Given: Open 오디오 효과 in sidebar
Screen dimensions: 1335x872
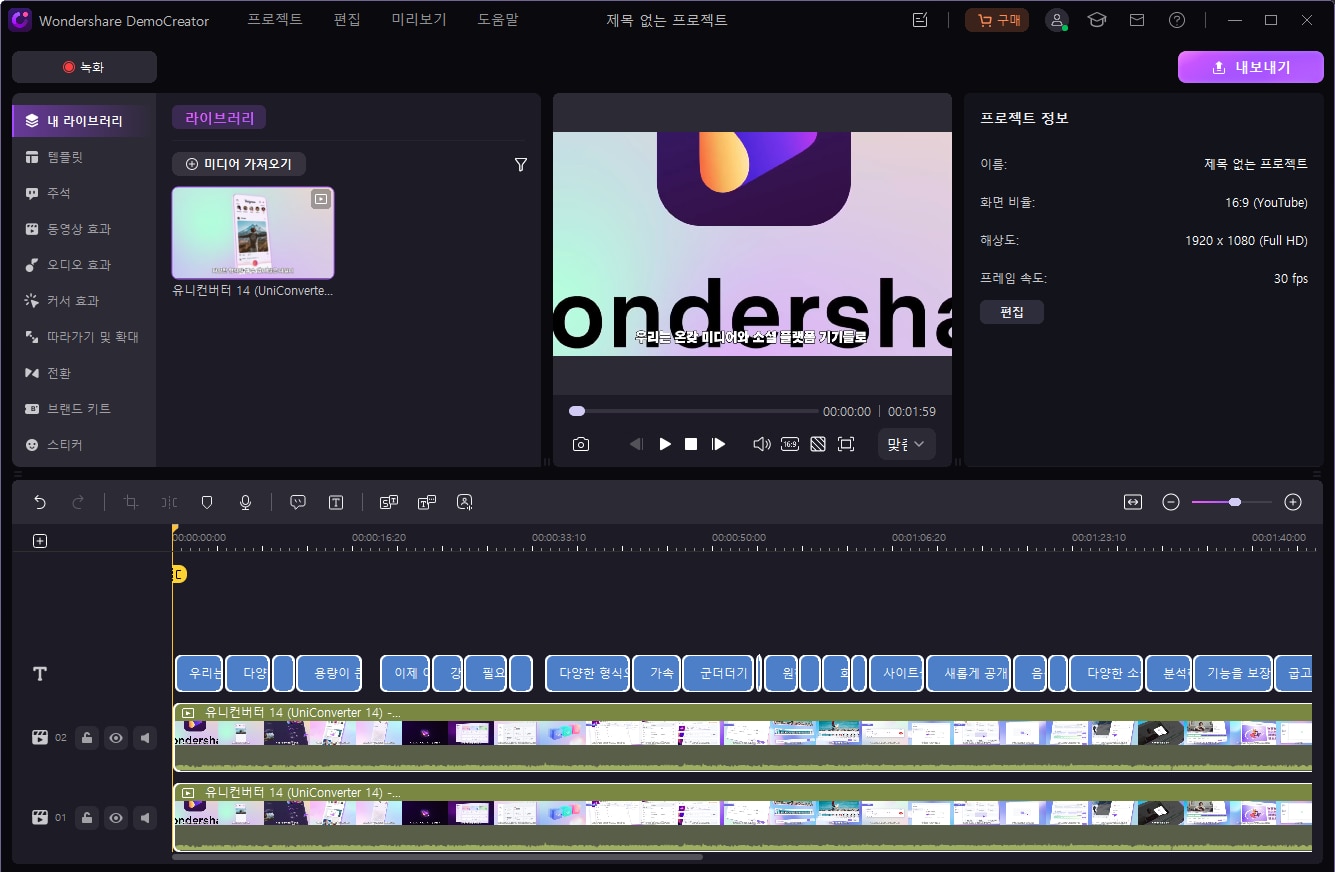Looking at the screenshot, I should click(84, 265).
